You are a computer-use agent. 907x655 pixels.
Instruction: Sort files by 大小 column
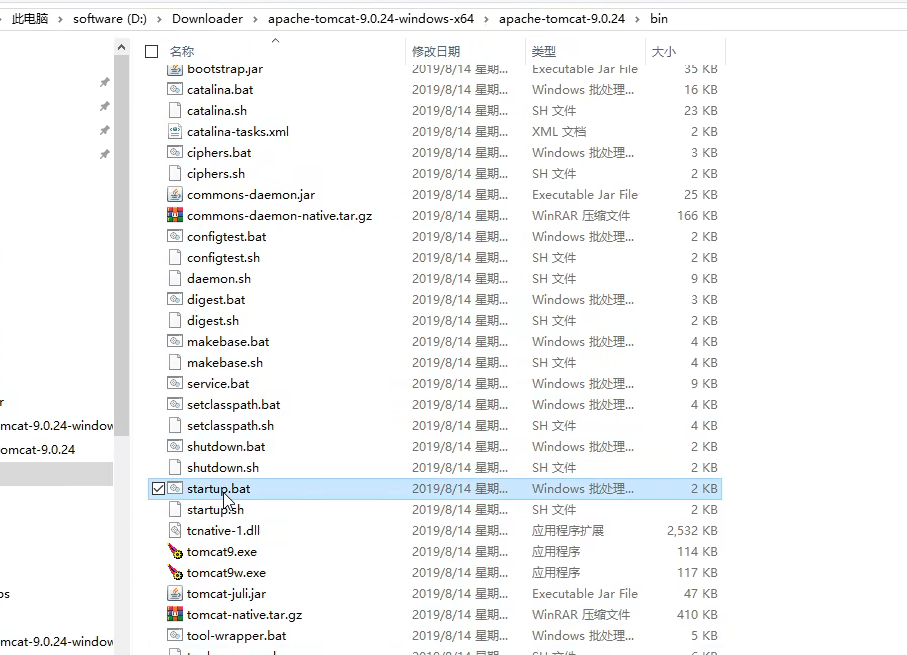click(663, 51)
